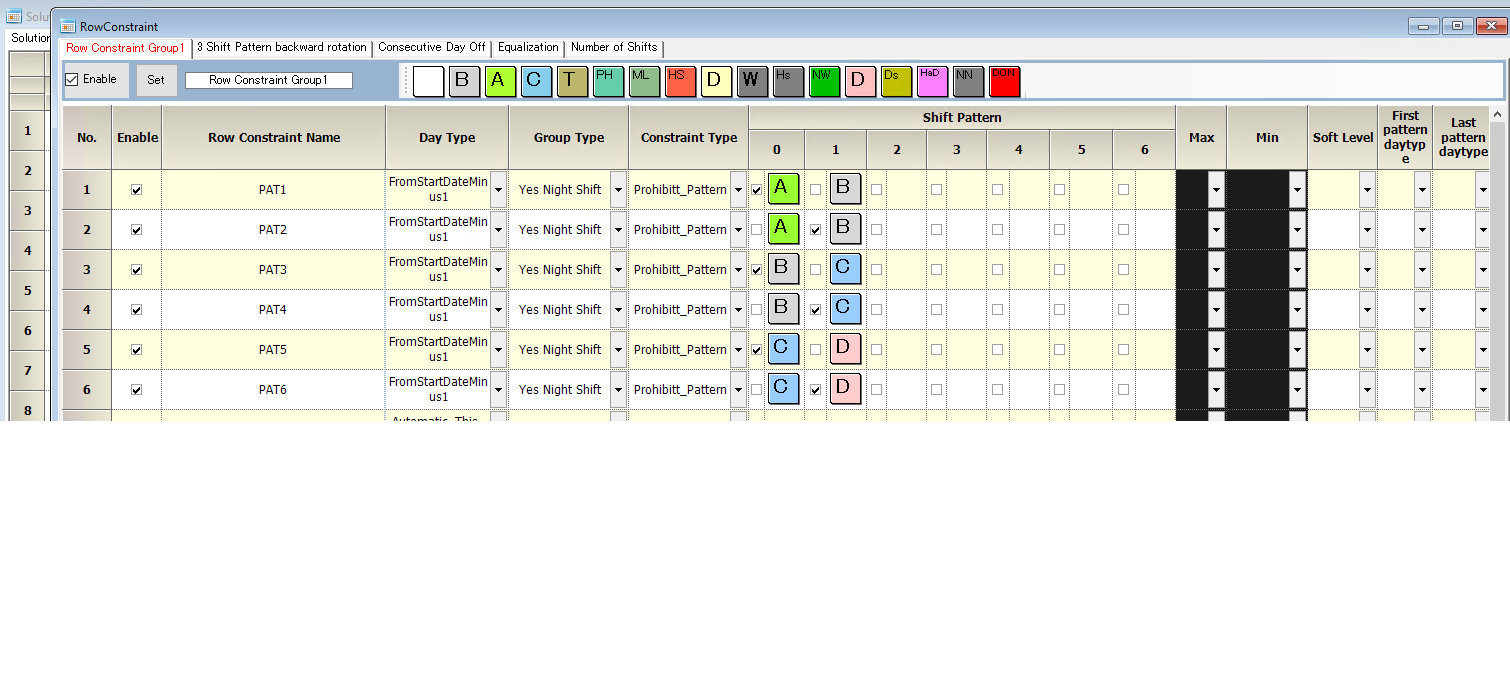Click PAT6 row's blue C shift pattern icon
1510x692 pixels.
pyautogui.click(x=783, y=388)
